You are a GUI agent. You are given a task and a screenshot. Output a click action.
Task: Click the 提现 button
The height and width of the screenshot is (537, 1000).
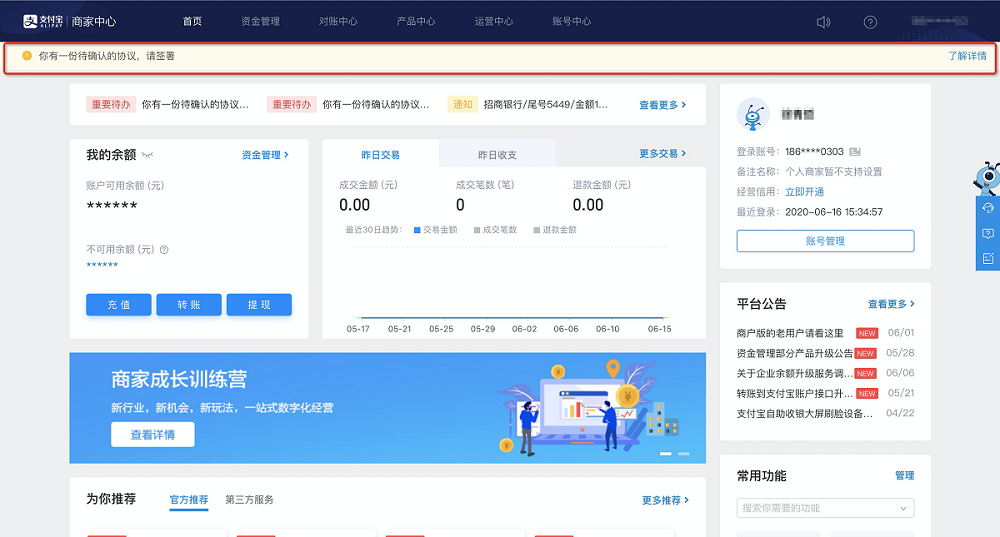259,305
